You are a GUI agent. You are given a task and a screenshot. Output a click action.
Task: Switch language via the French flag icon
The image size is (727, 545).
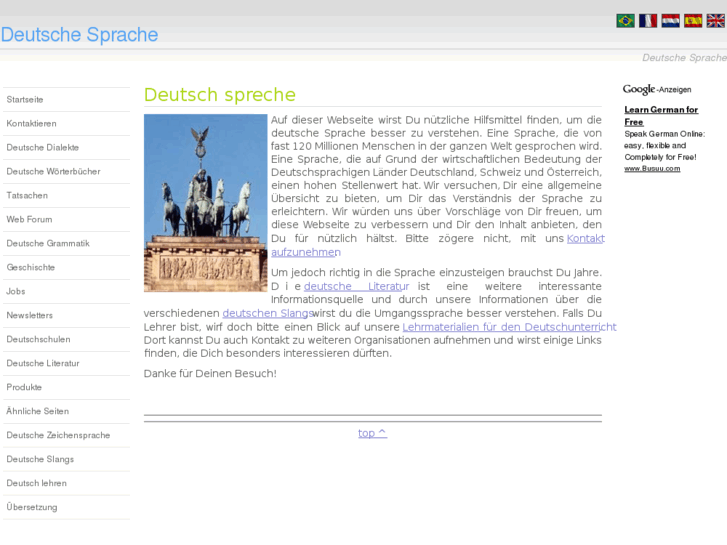(648, 20)
